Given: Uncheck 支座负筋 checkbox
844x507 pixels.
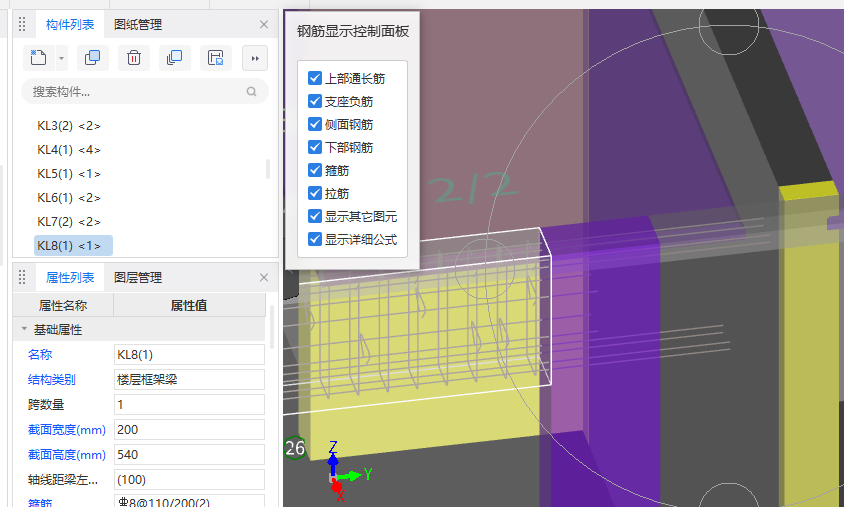Looking at the screenshot, I should tap(315, 101).
